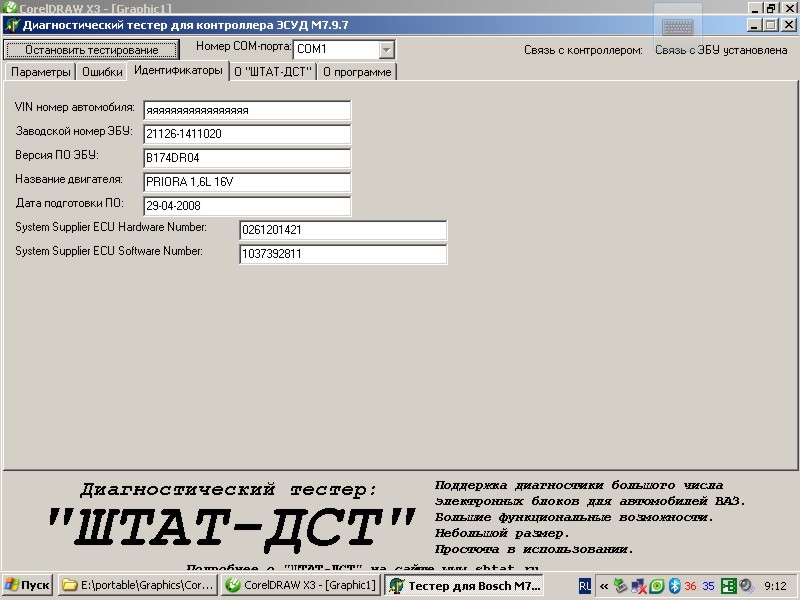Click the VIN номер автомобиля field
The height and width of the screenshot is (600, 800).
point(247,110)
